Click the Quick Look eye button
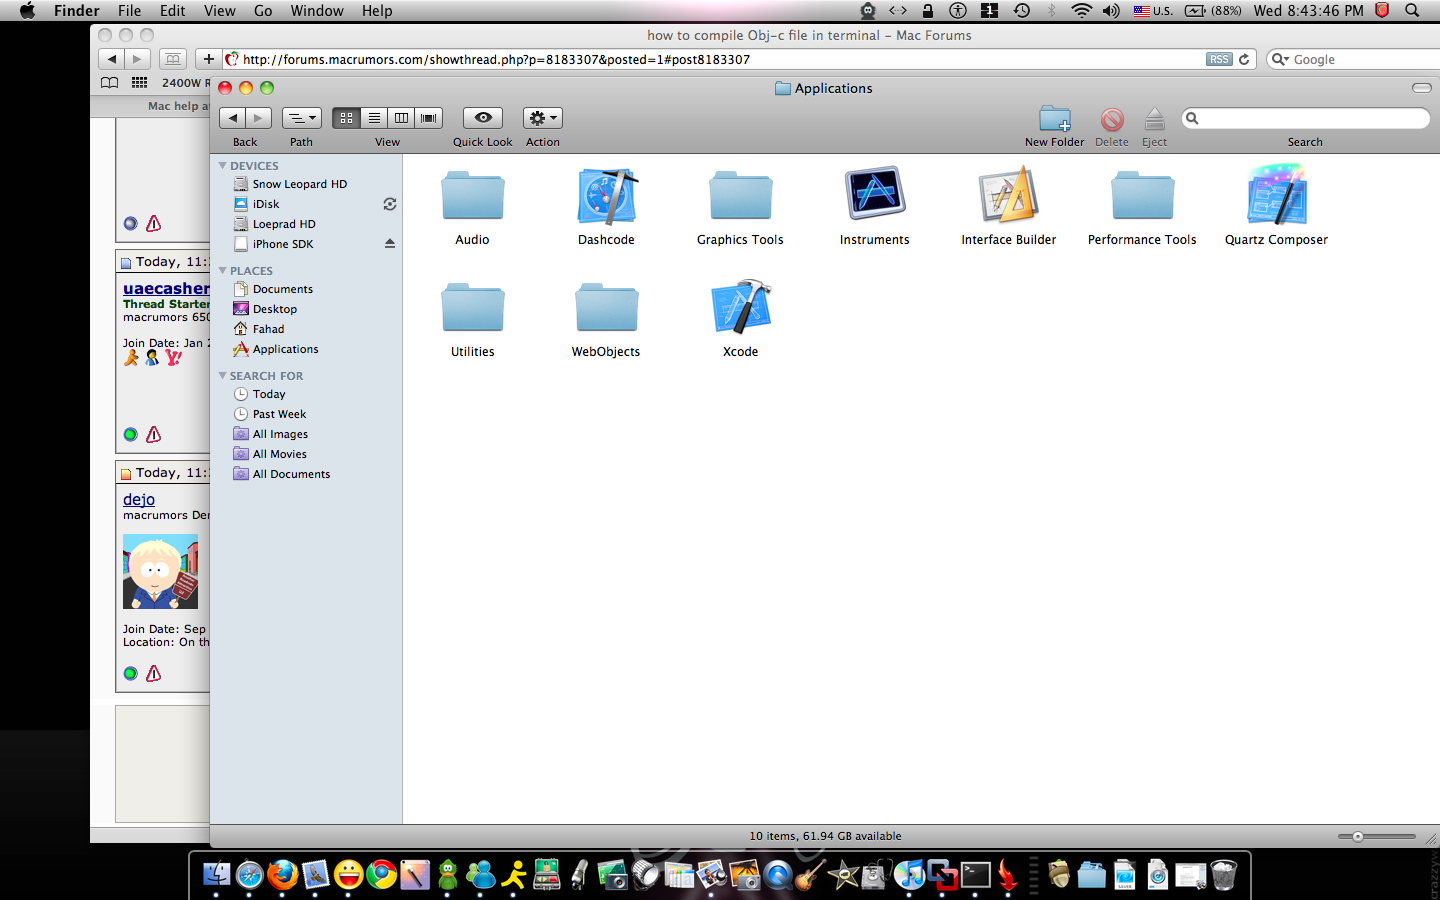The image size is (1440, 900). coord(483,118)
